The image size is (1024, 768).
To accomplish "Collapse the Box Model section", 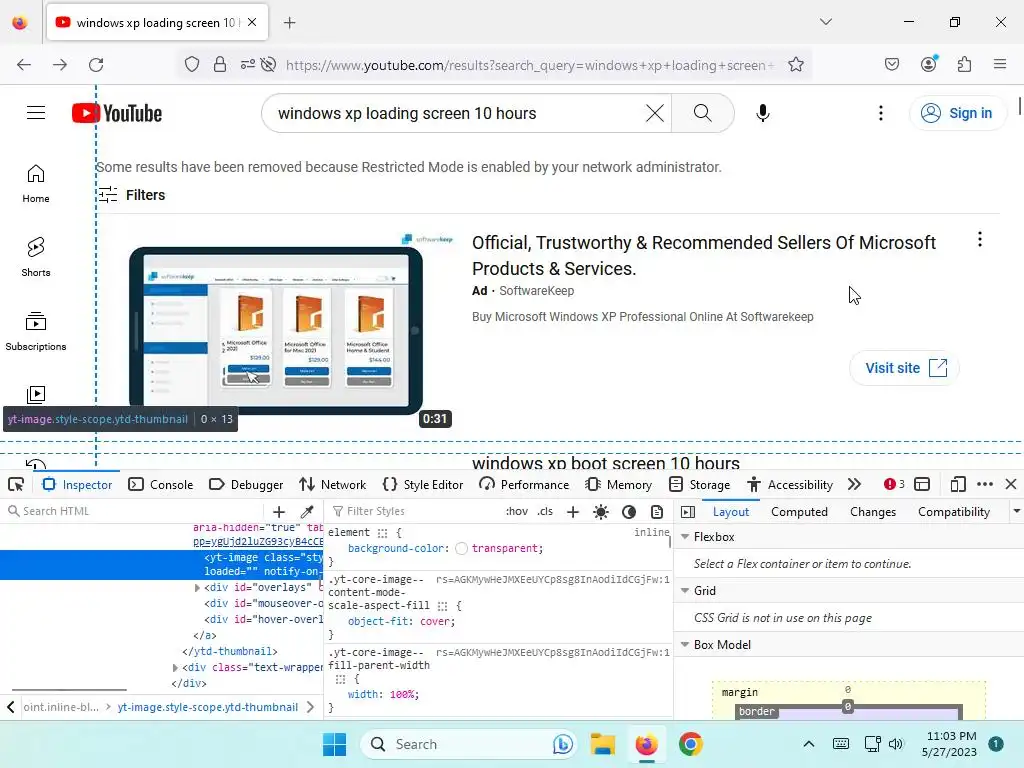I will 685,645.
